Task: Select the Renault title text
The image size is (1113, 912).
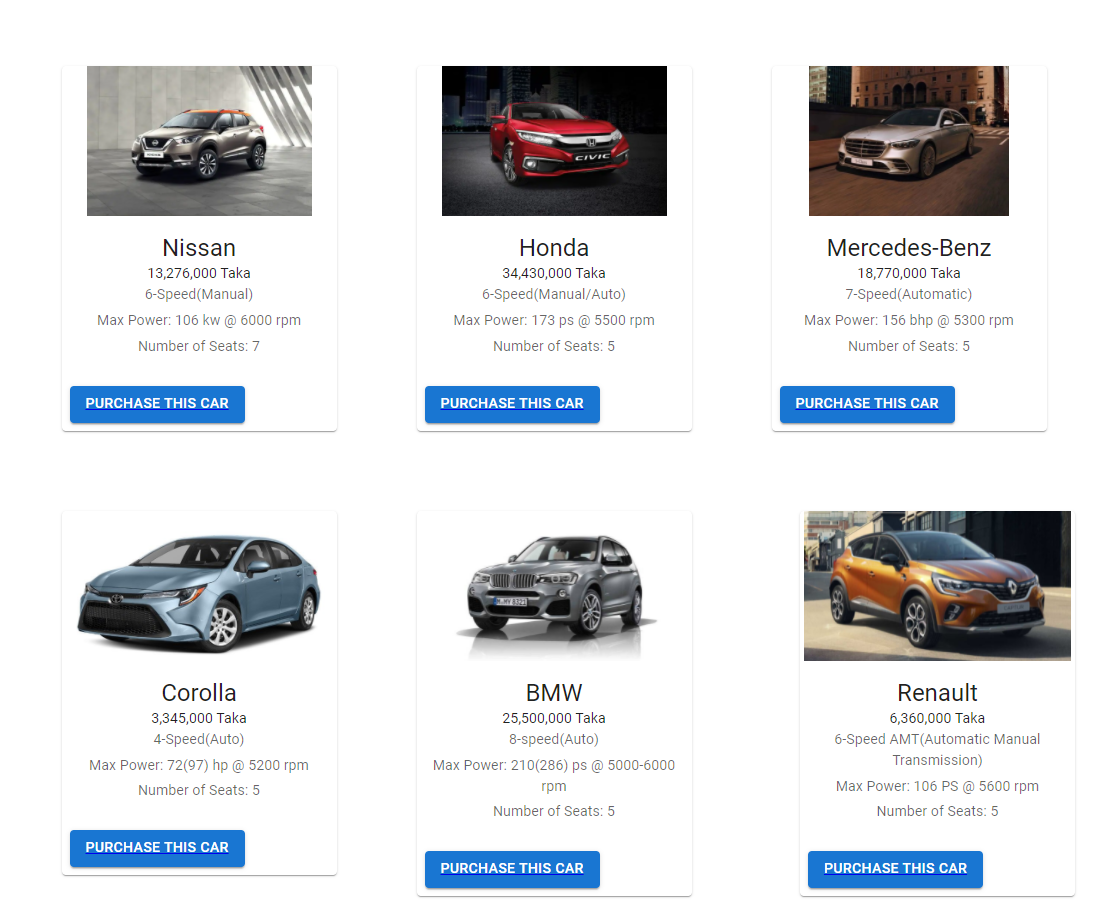Action: click(937, 692)
